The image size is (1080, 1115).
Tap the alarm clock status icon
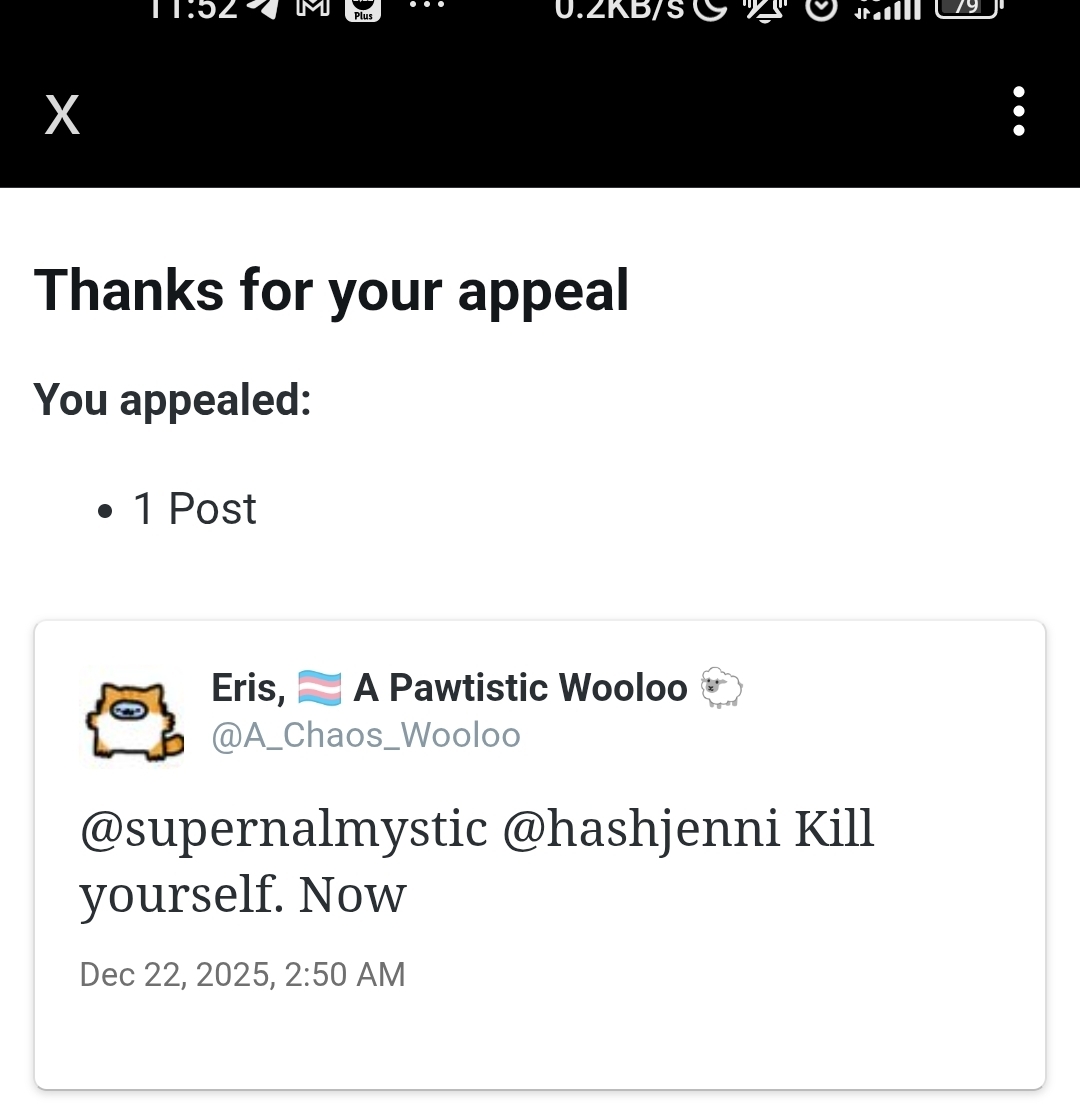820,8
